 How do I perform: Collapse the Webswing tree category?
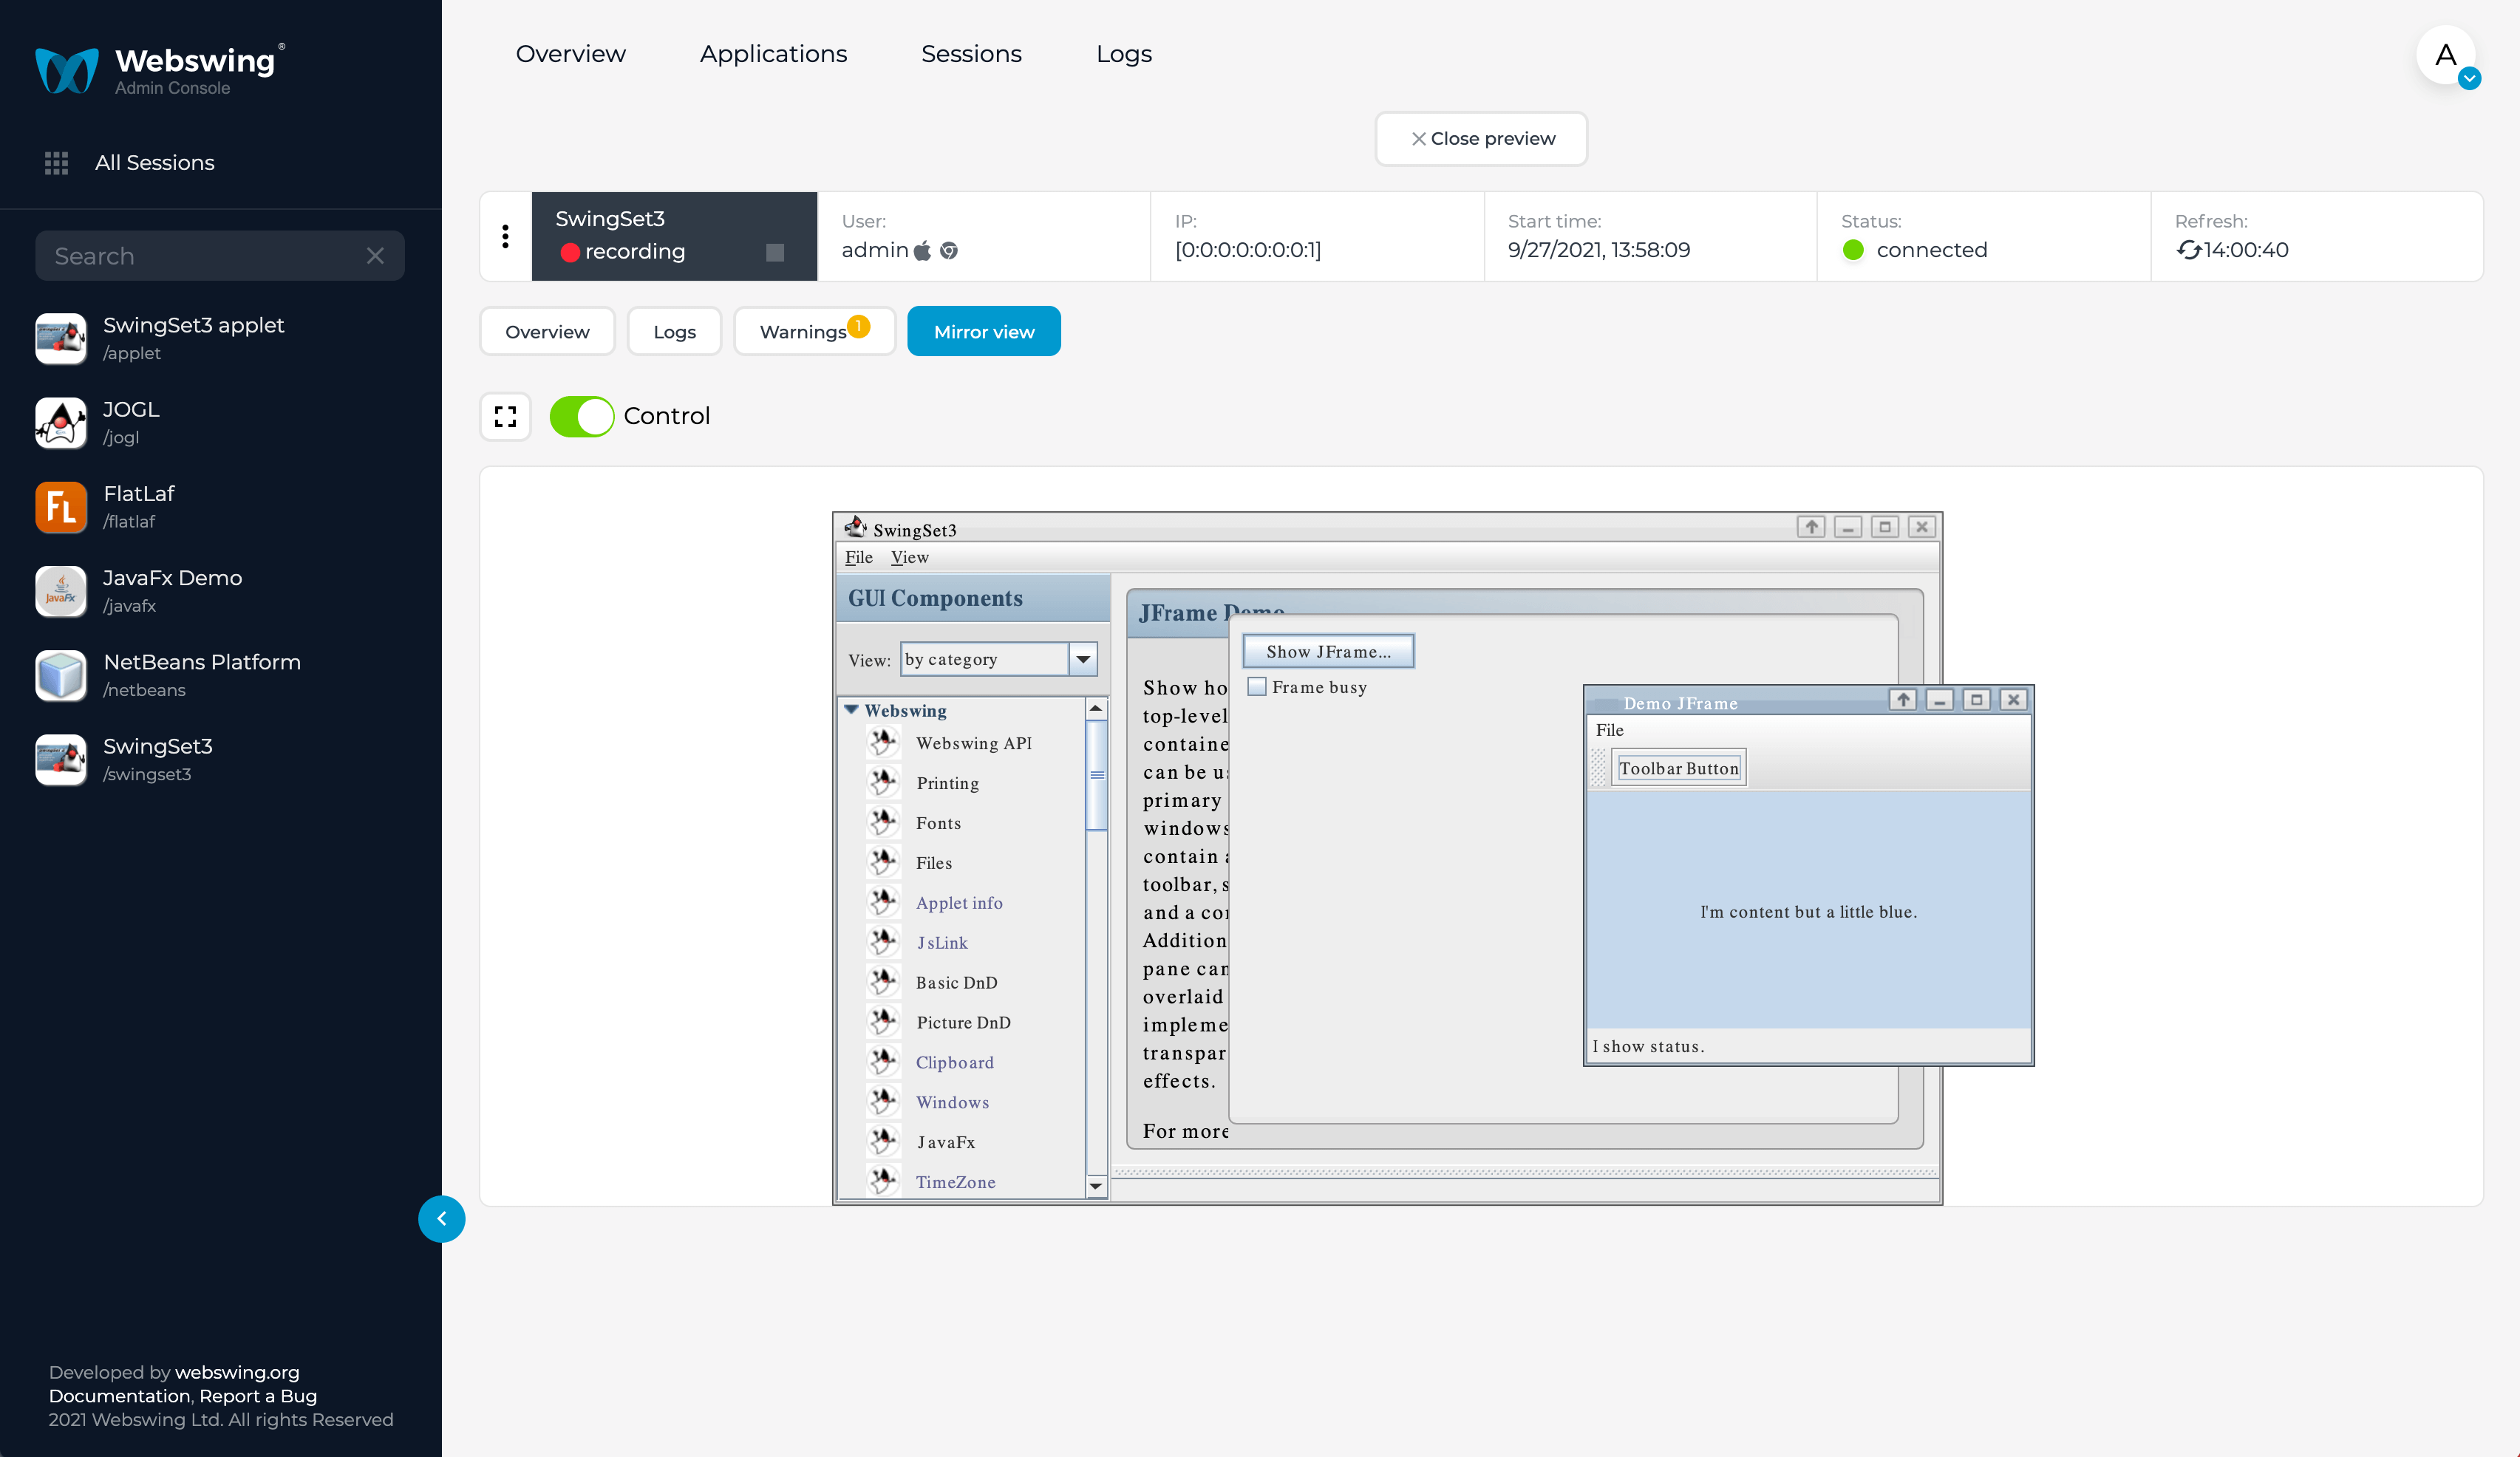tap(851, 710)
